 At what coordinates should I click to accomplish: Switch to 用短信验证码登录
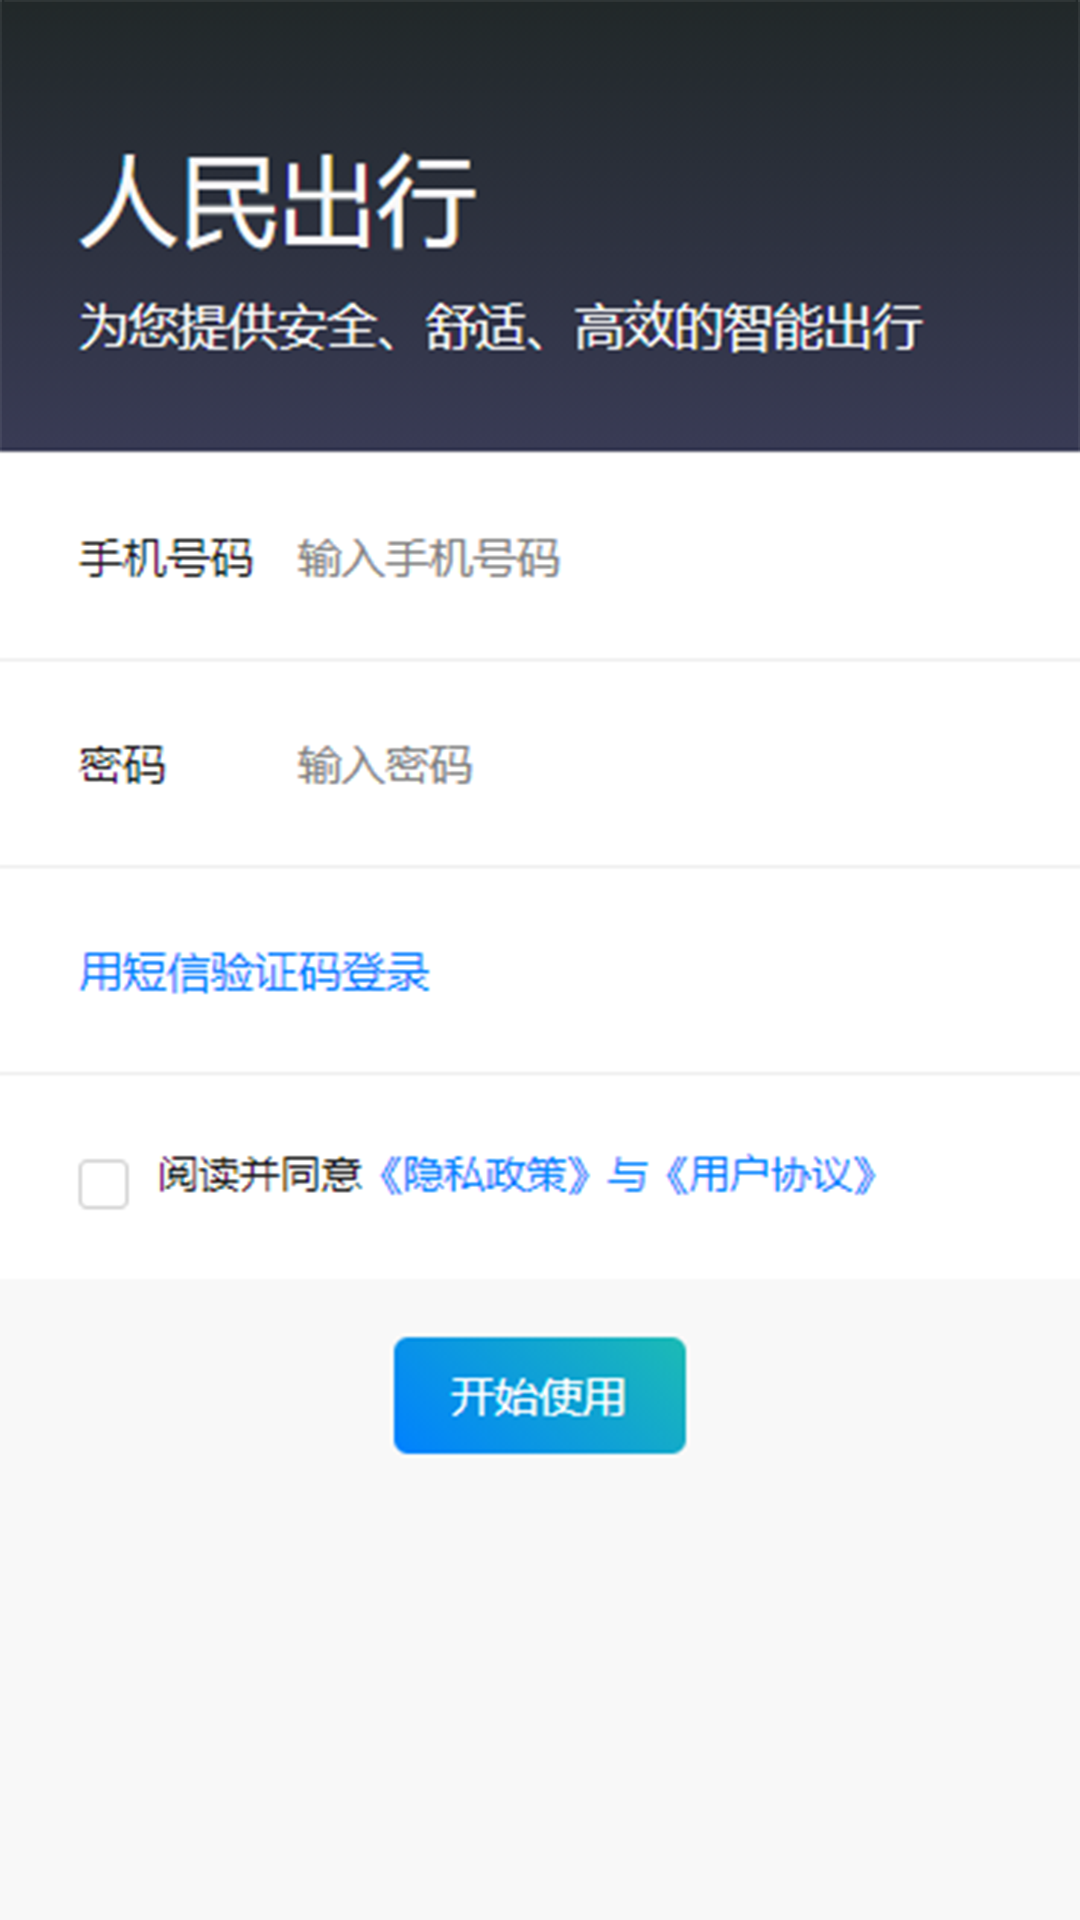point(254,972)
